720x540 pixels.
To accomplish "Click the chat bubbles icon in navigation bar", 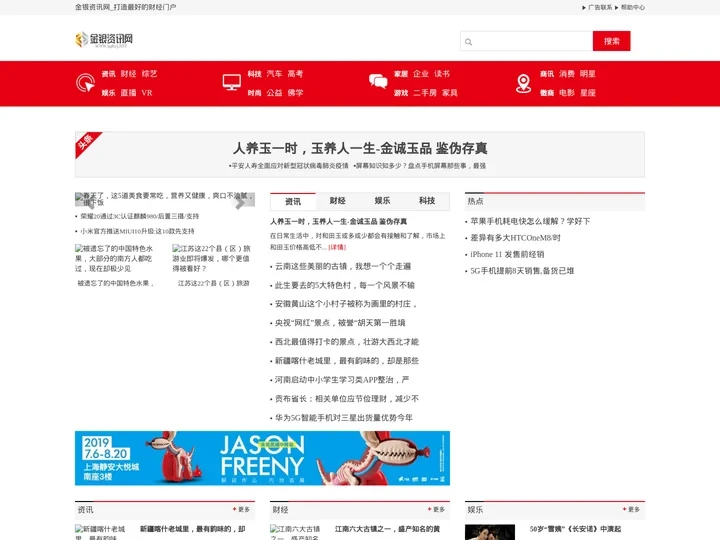I will (378, 82).
